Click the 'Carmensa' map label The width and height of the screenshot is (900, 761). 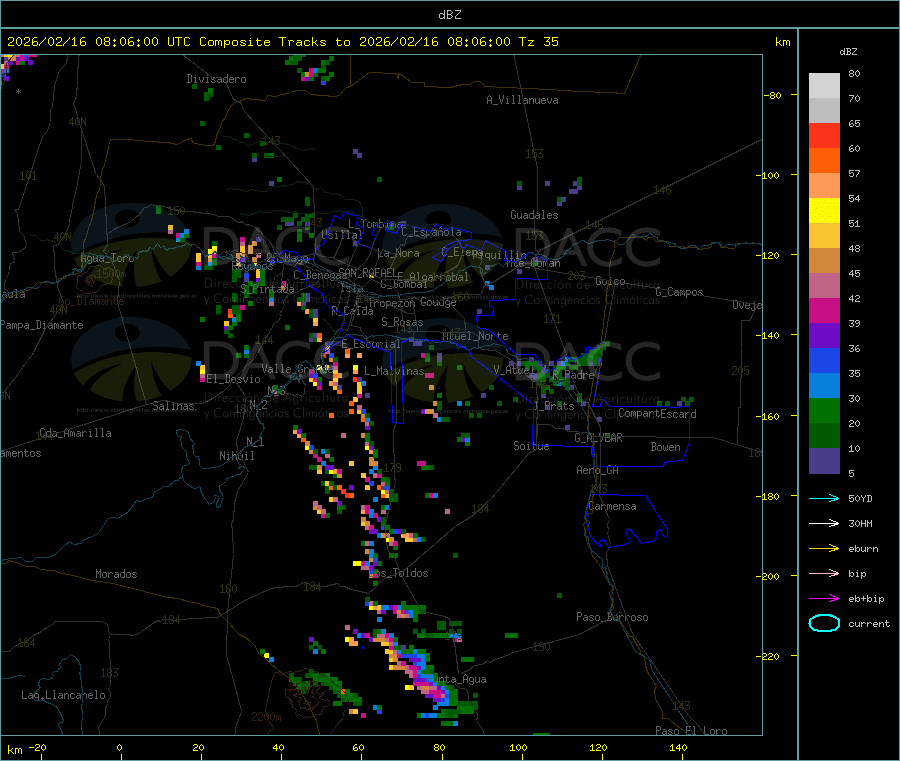[612, 506]
